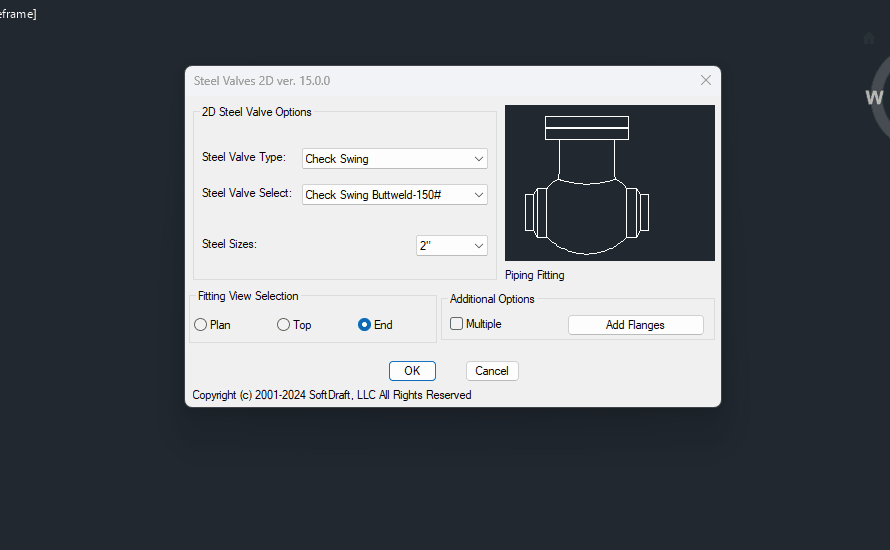
Task: Select the Plan fitting view
Action: 201,325
